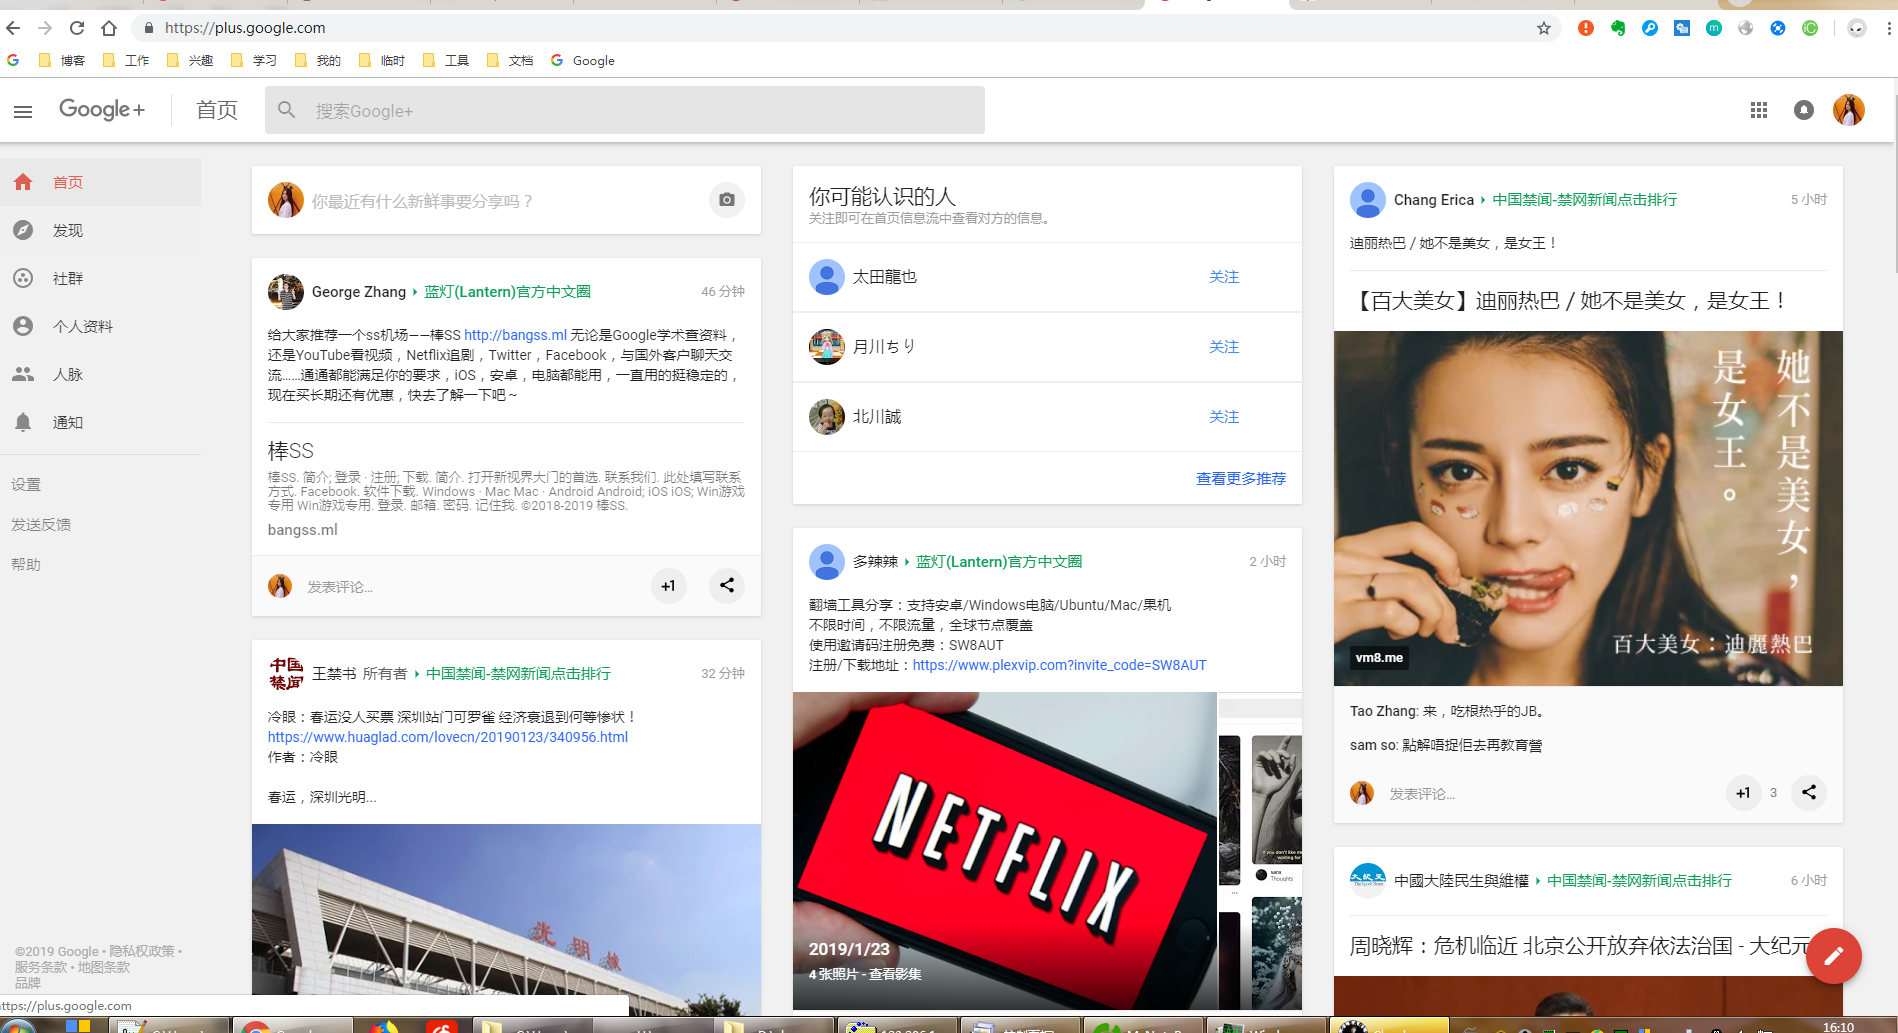
Task: Click the red alert extension icon
Action: click(1586, 28)
